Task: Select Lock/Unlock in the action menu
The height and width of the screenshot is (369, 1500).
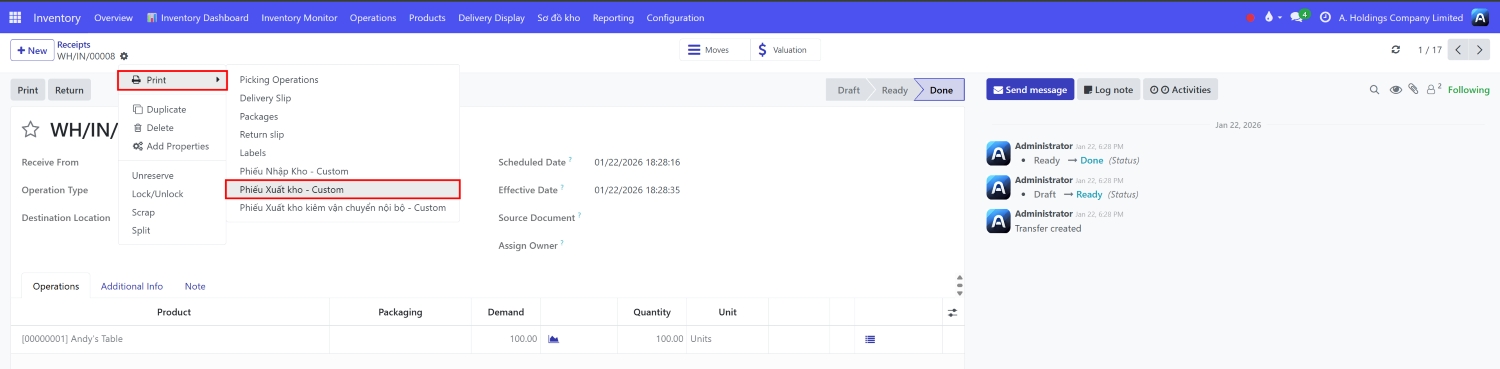Action: 173,194
